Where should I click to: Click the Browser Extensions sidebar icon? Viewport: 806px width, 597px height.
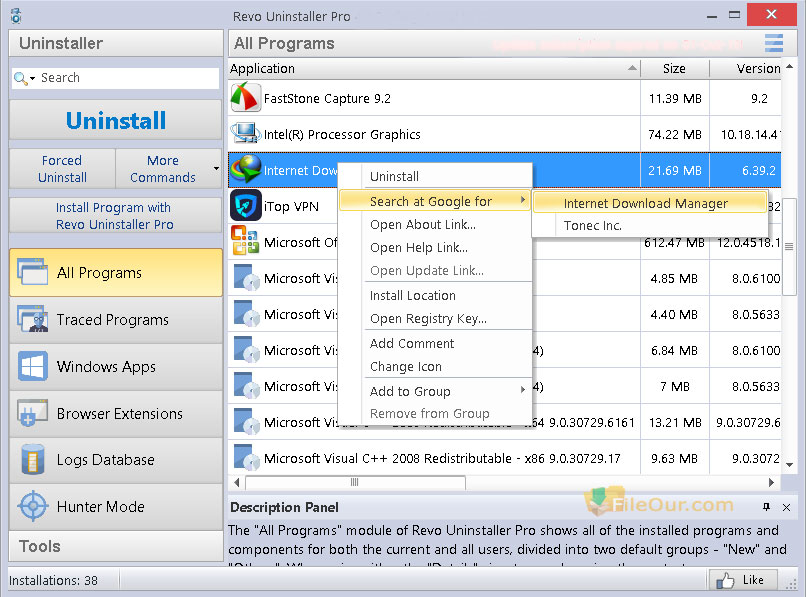tap(32, 413)
